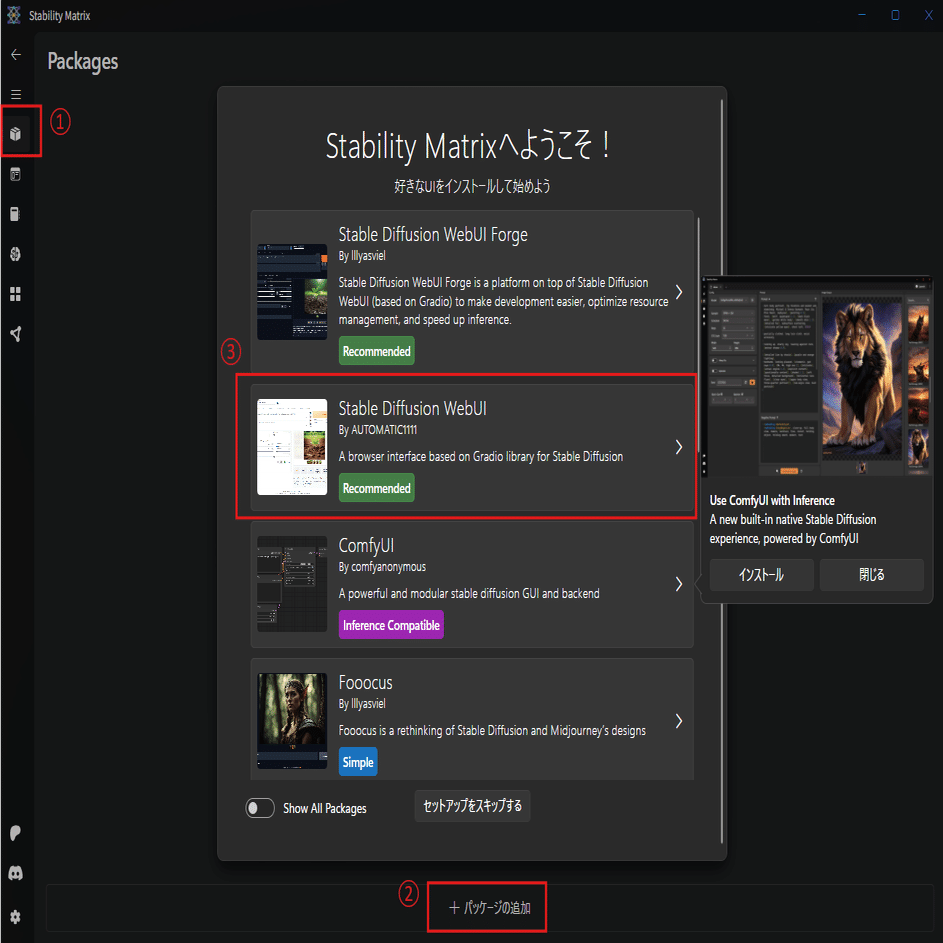Viewport: 943px width, 943px height.
Task: Click the 'By comfyanonymous' author text
Action: pyautogui.click(x=382, y=567)
